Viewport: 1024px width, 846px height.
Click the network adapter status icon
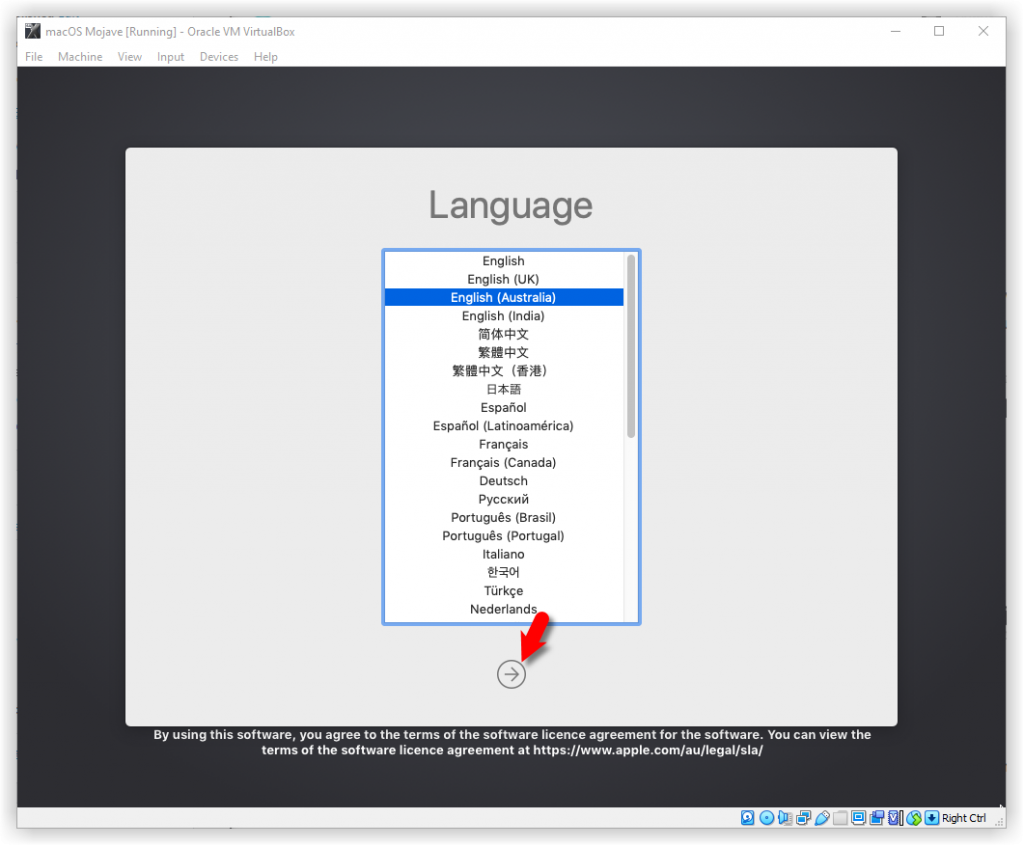803,818
